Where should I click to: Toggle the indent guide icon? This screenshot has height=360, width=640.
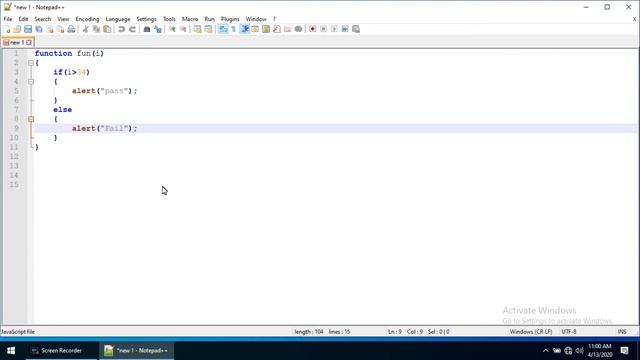coord(244,29)
